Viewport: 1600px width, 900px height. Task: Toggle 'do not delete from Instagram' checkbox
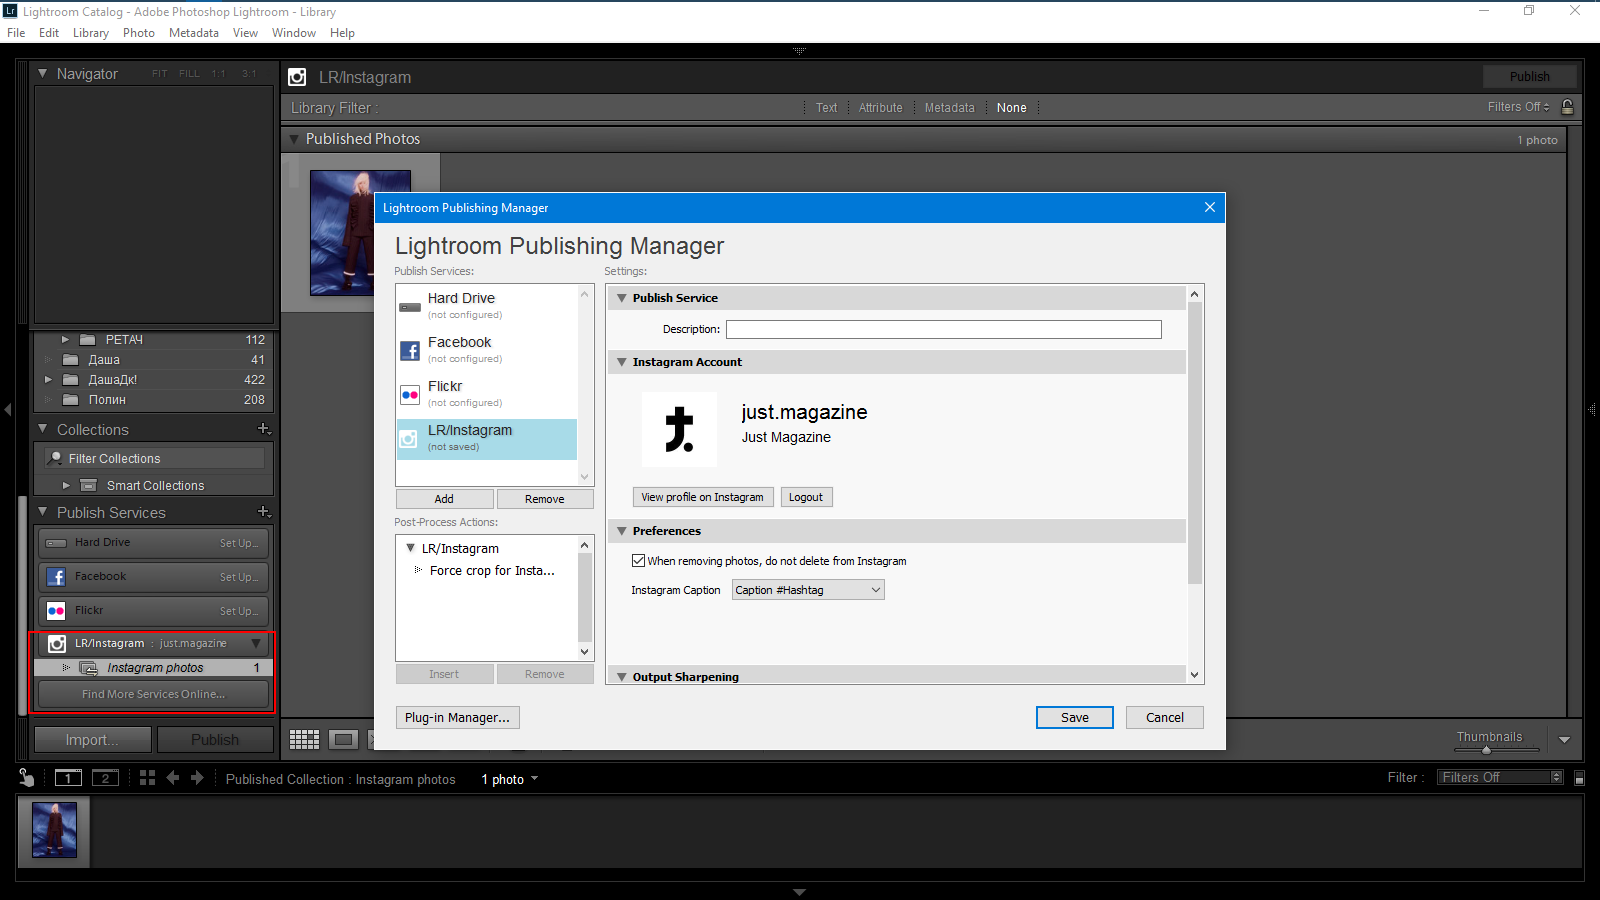click(638, 561)
